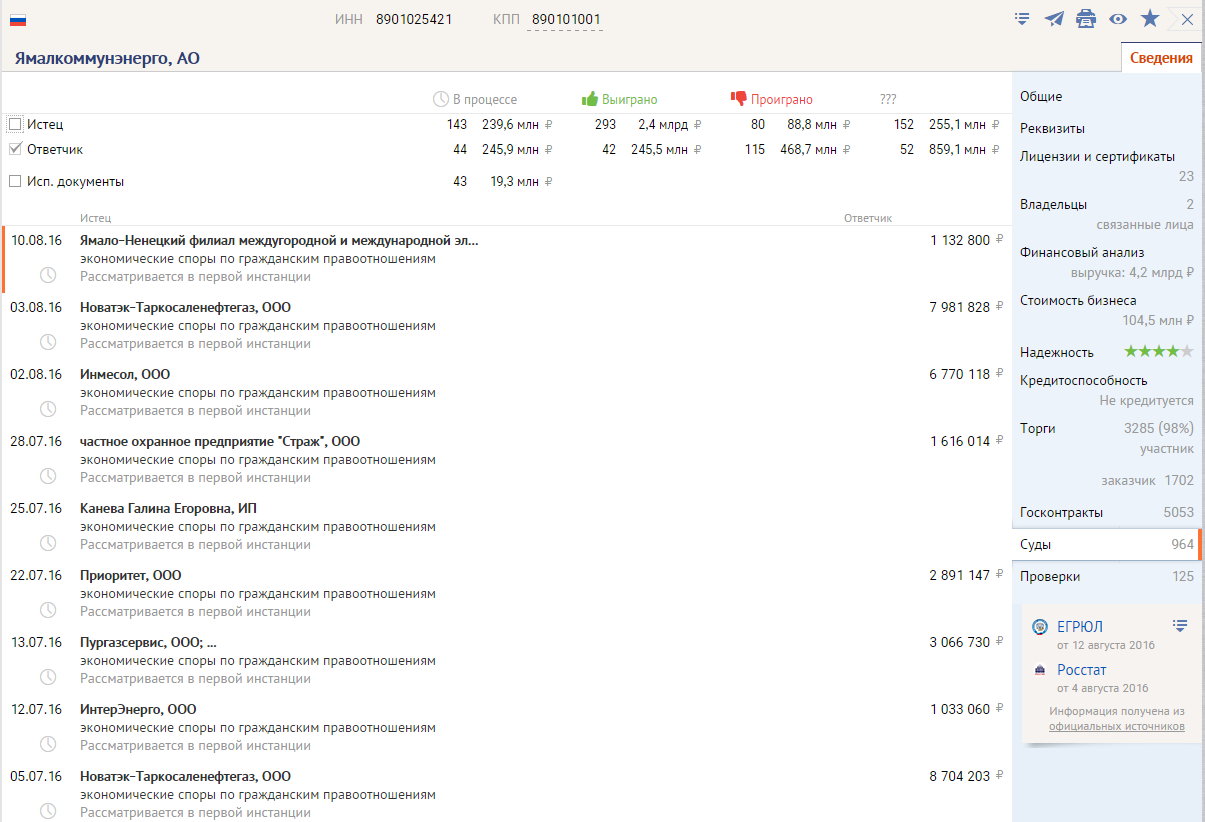Tick the Исп. документы checkbox
This screenshot has height=822, width=1205.
pos(15,182)
